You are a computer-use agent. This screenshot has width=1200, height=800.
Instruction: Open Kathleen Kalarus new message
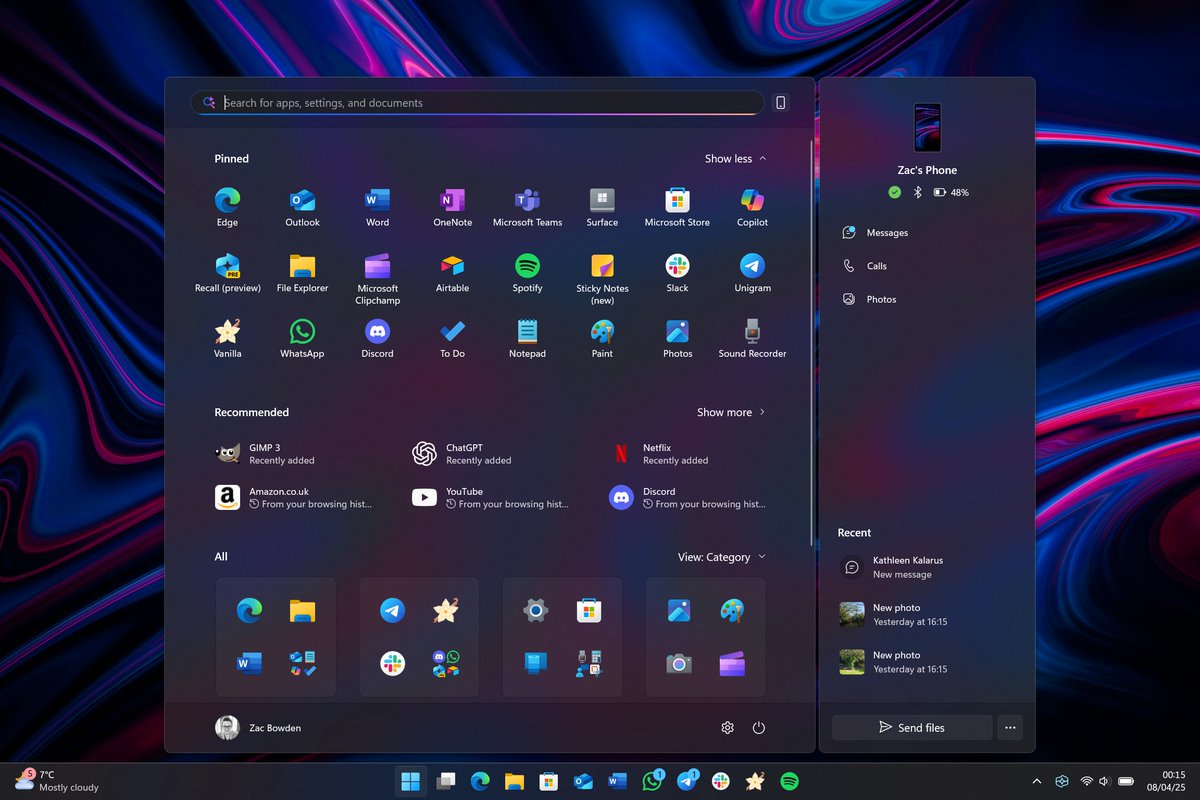coord(926,567)
